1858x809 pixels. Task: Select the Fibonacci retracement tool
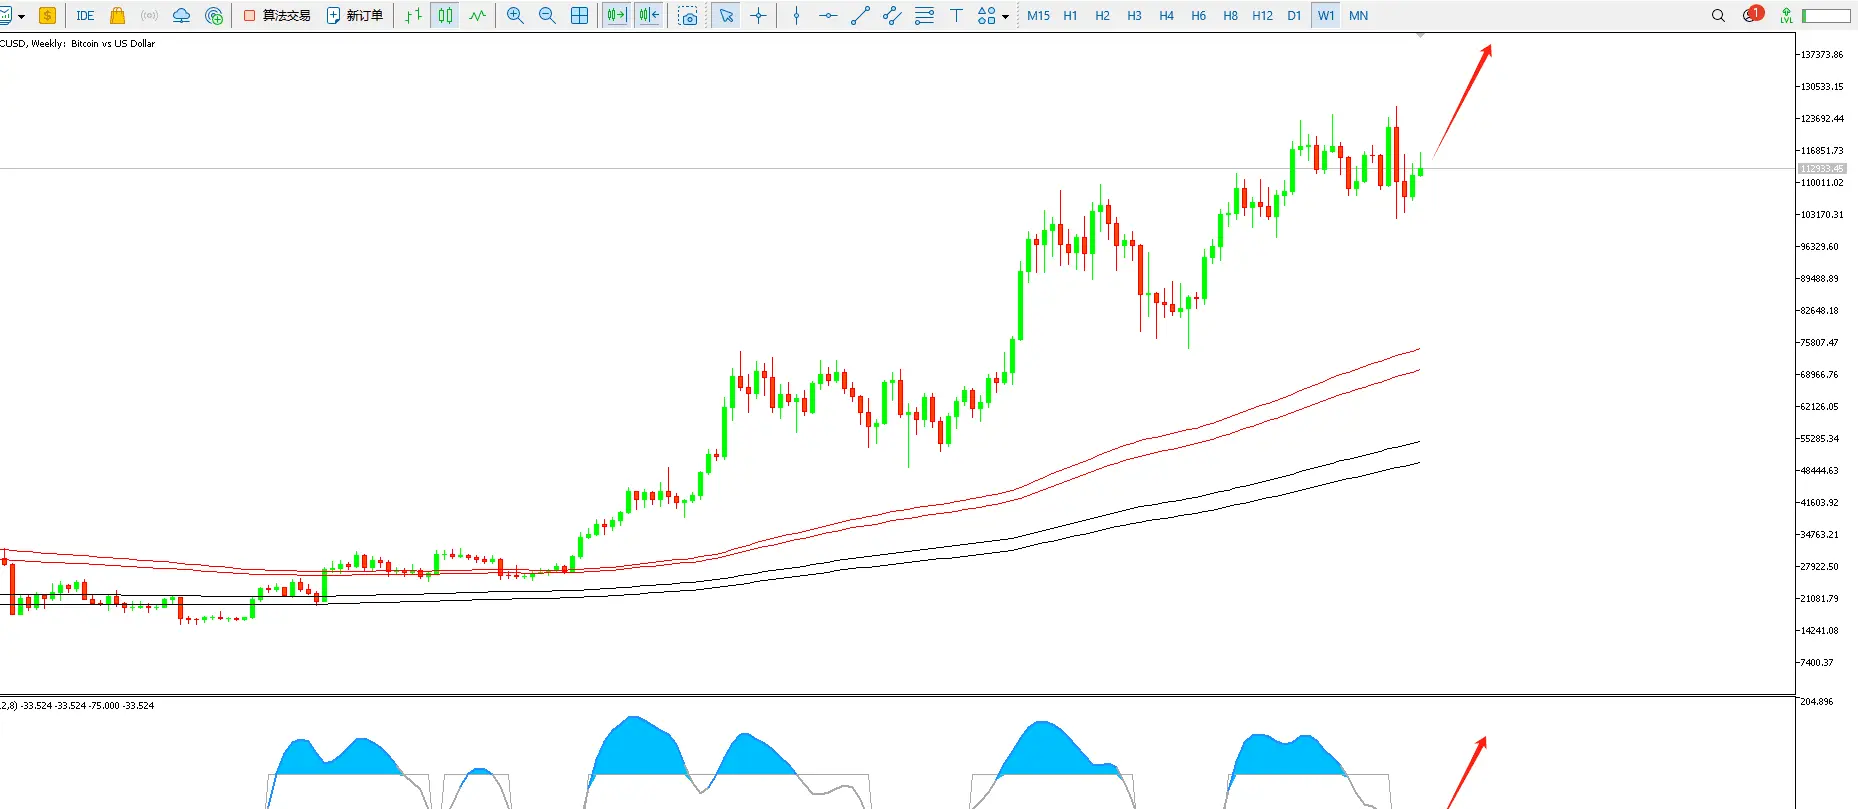[924, 15]
